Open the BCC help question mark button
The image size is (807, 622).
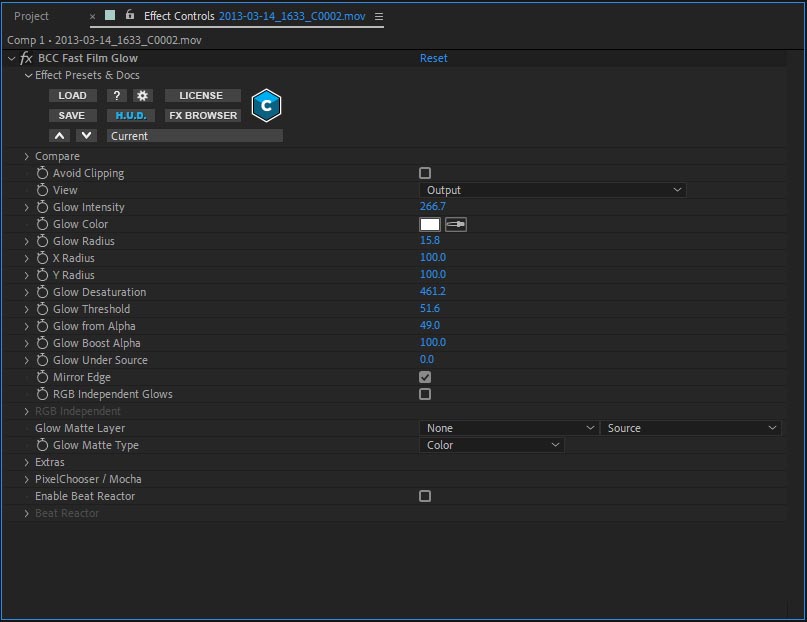coord(117,96)
